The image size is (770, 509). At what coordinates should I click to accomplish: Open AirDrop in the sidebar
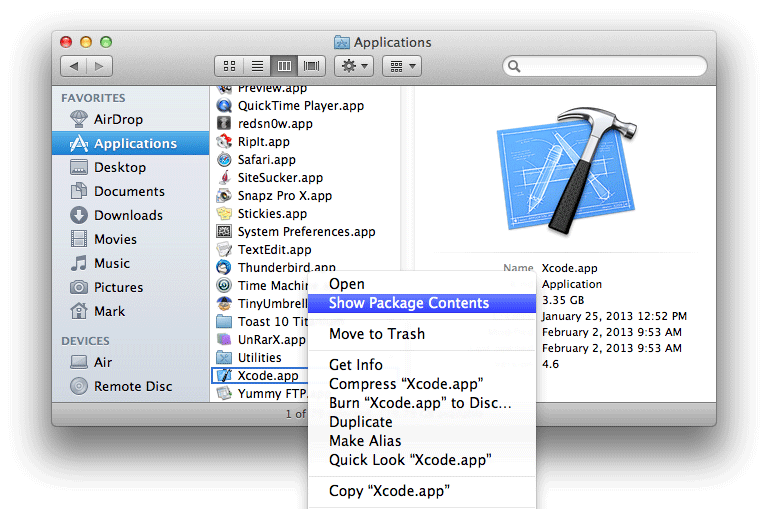[x=118, y=120]
